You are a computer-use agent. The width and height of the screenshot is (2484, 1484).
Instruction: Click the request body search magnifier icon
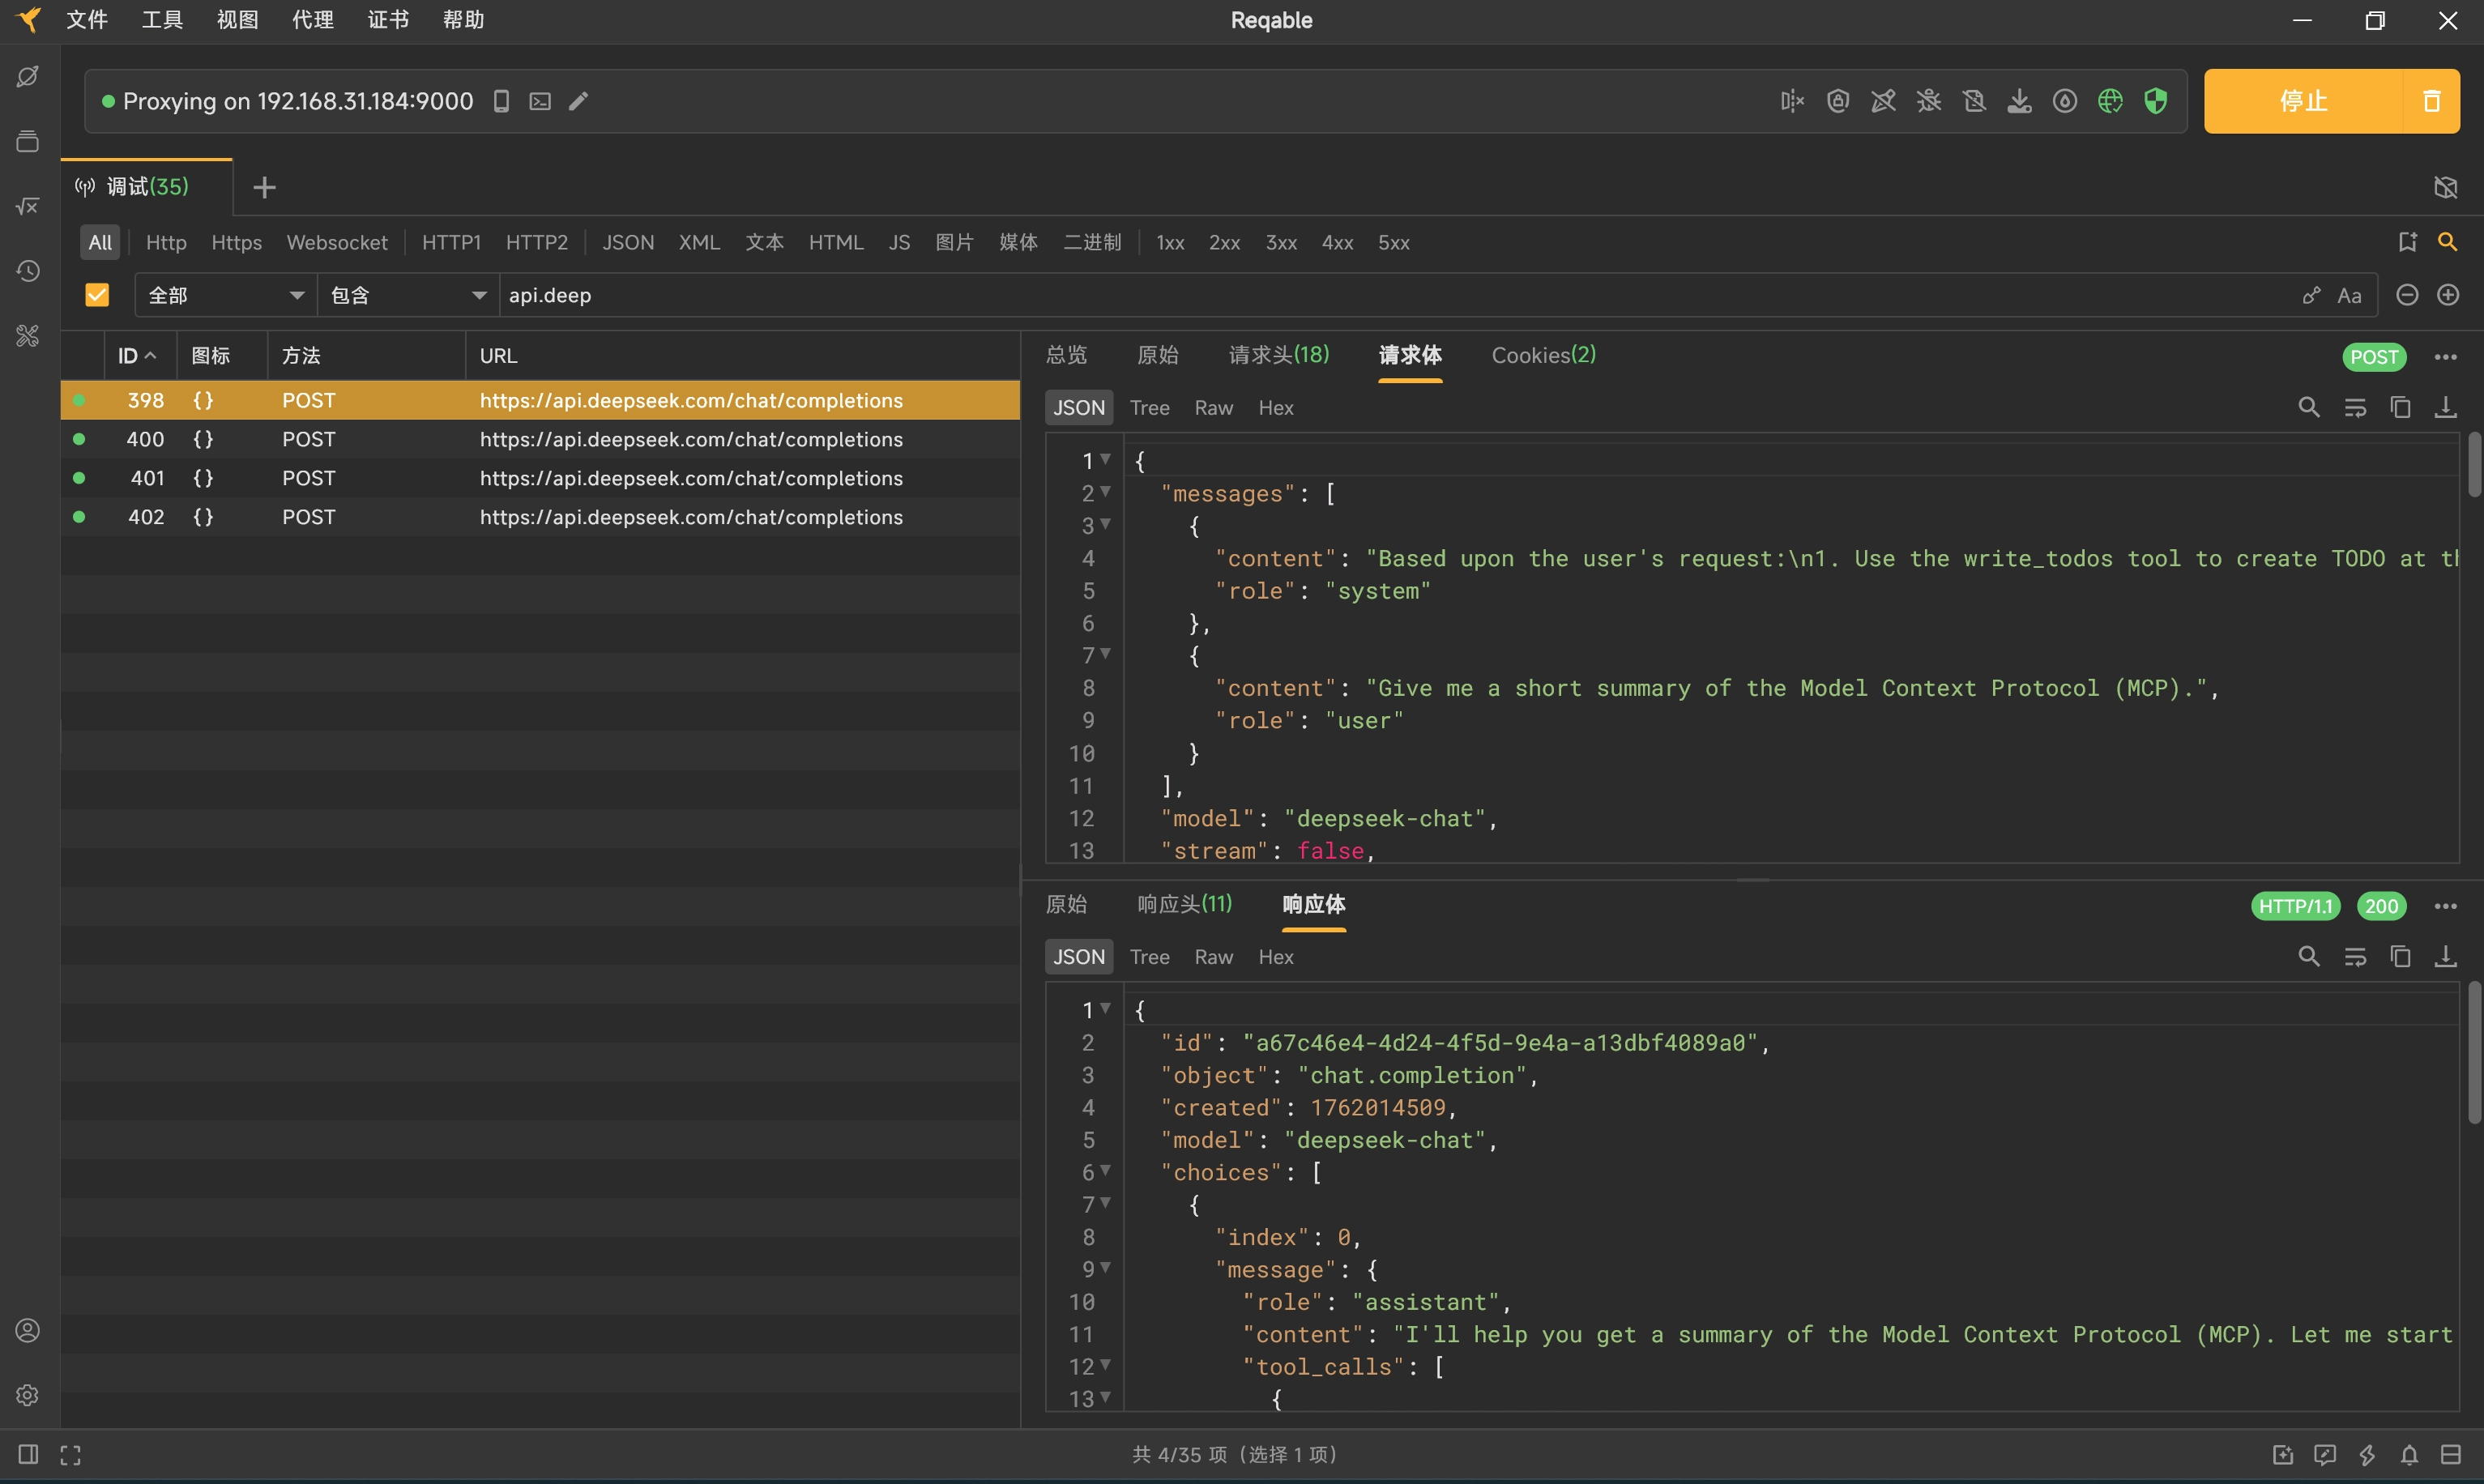(2308, 407)
